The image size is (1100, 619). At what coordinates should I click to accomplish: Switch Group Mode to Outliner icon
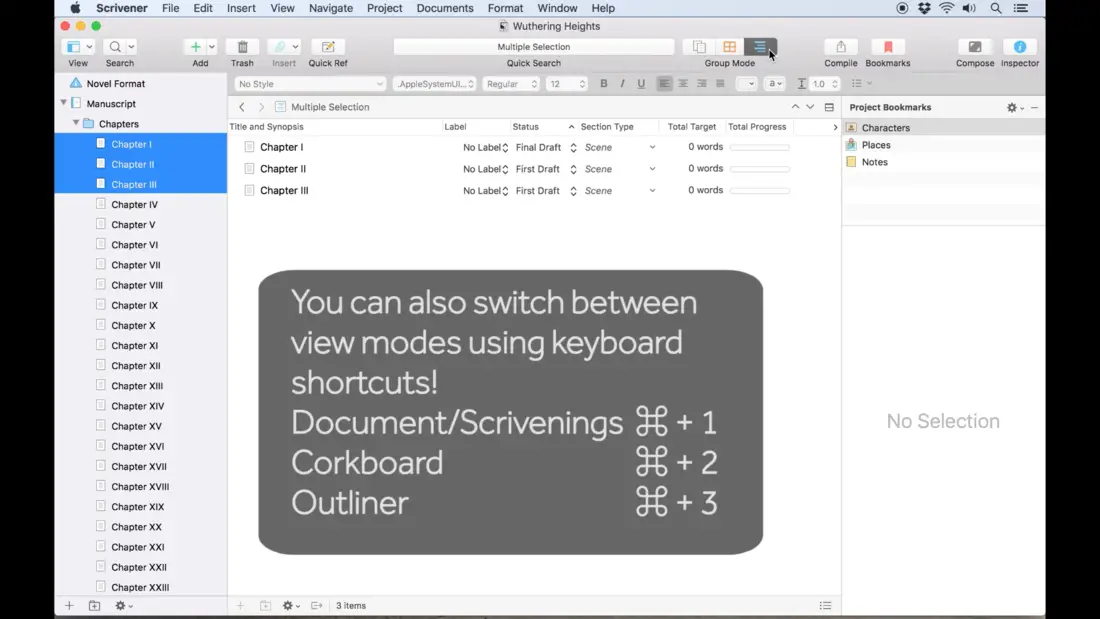coord(760,47)
